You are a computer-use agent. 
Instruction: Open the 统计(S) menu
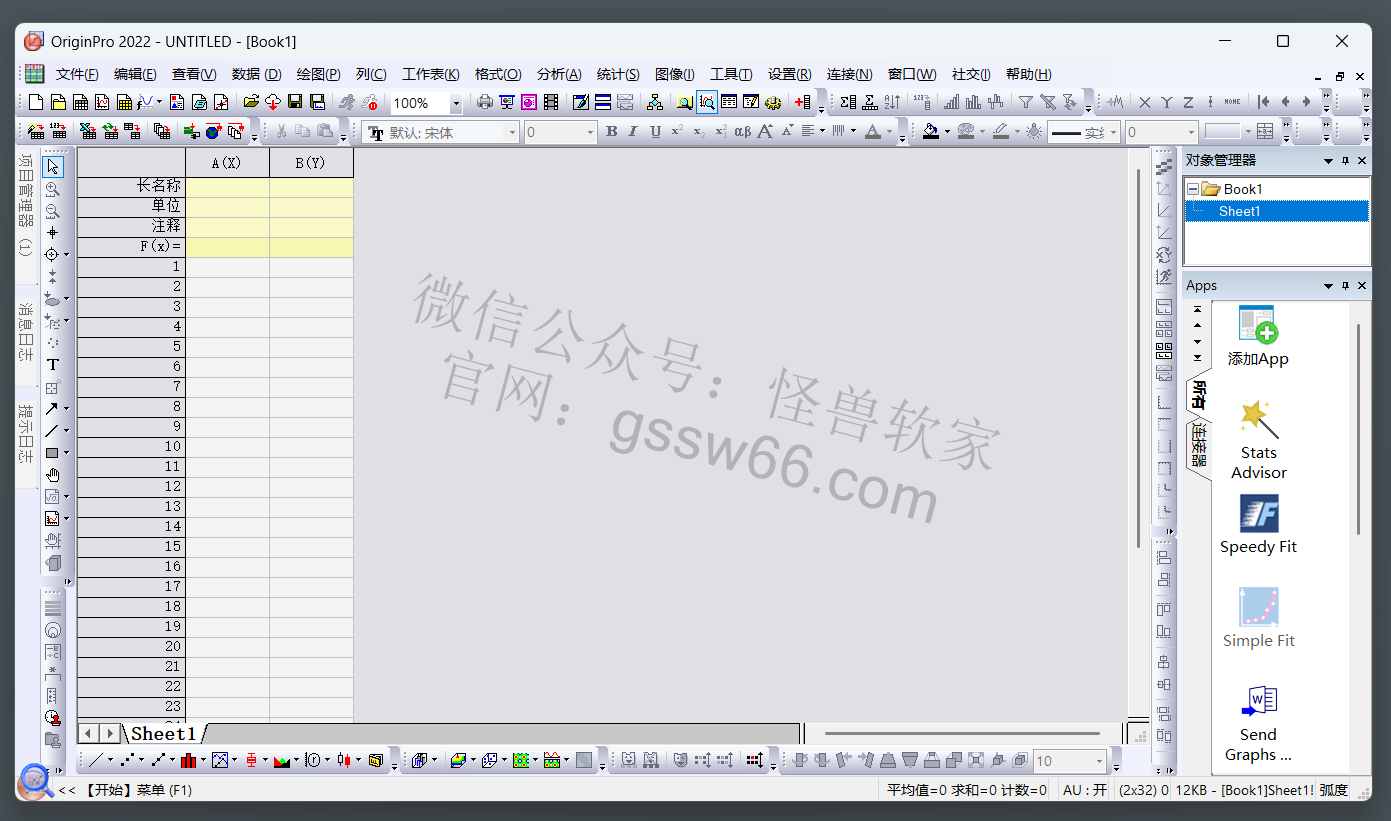(618, 74)
